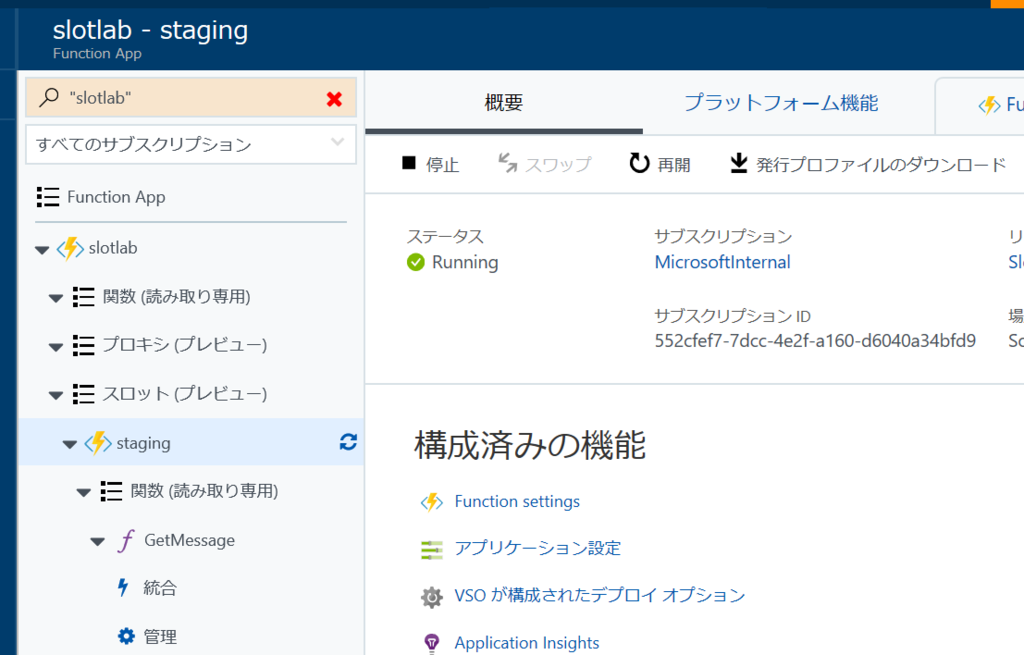Select the slotlab tree item
Screen dimensions: 1024x655
(x=113, y=248)
